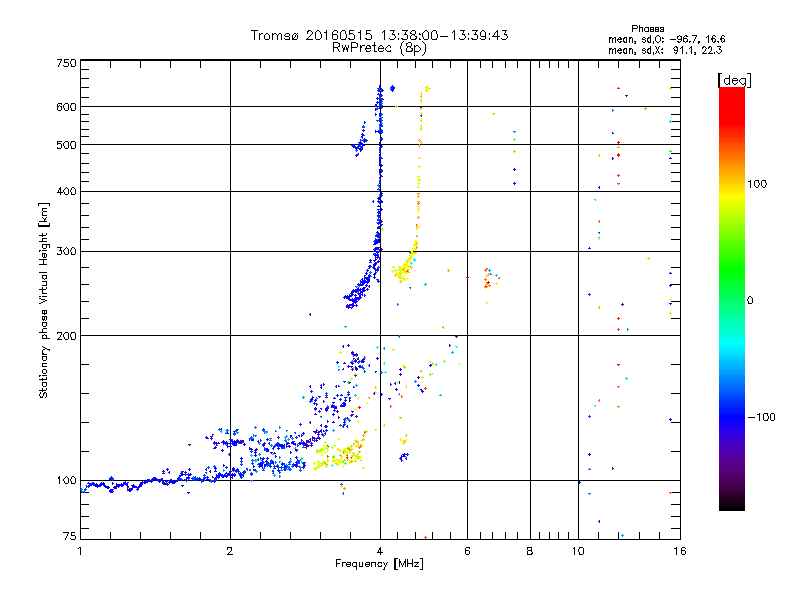Viewport: 800px width, 600px height.
Task: Click the "mean, sd,X: 91.1, 22.3" line
Action: pyautogui.click(x=665, y=50)
